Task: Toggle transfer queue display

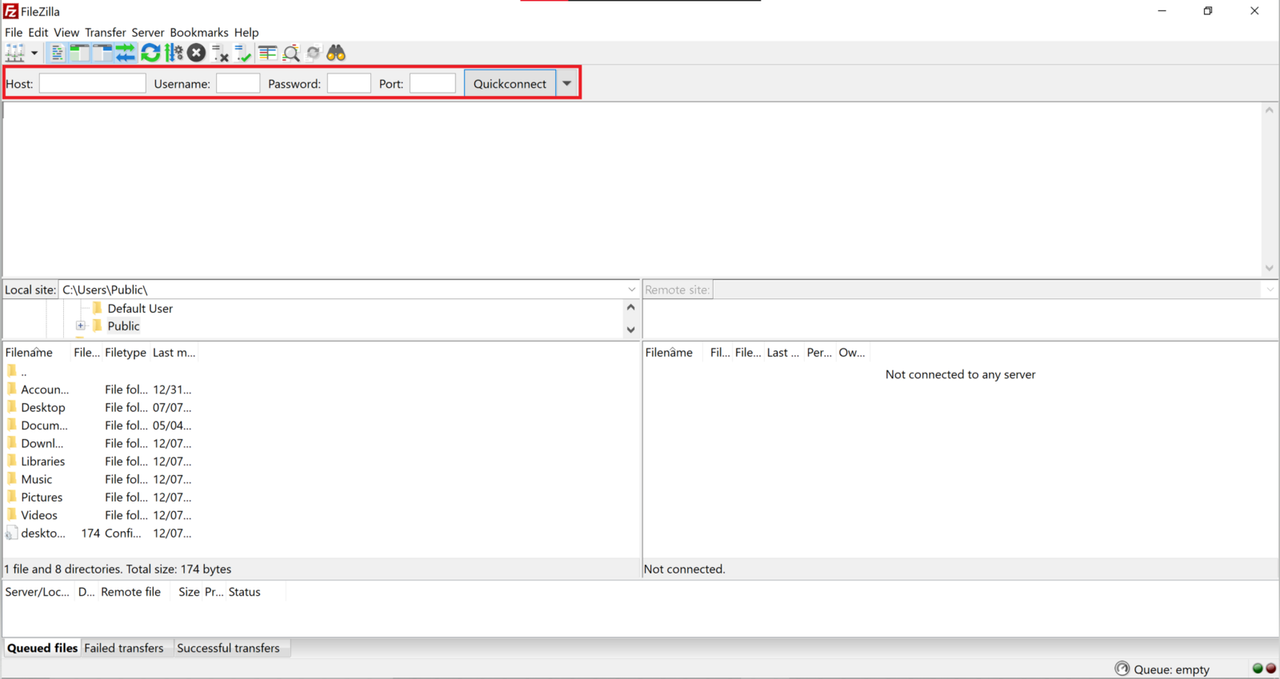Action: click(126, 53)
